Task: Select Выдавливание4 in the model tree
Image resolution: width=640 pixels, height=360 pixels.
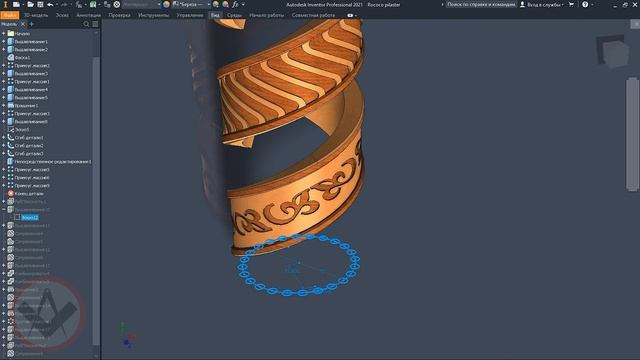Action: [31, 89]
